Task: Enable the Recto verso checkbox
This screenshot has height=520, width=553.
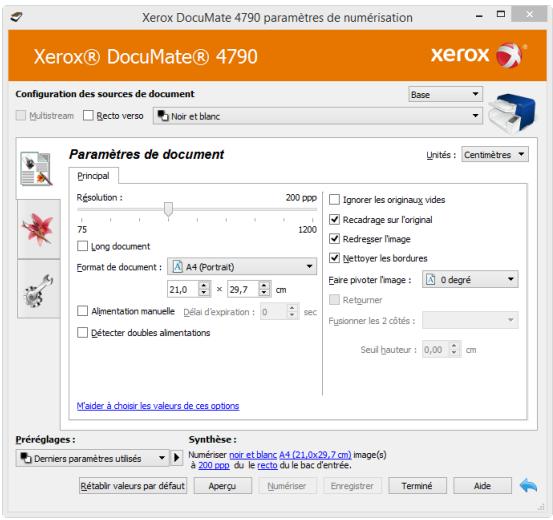Action: point(88,115)
